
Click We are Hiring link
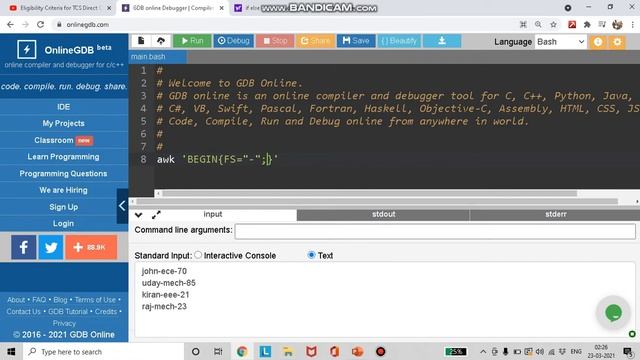64,190
